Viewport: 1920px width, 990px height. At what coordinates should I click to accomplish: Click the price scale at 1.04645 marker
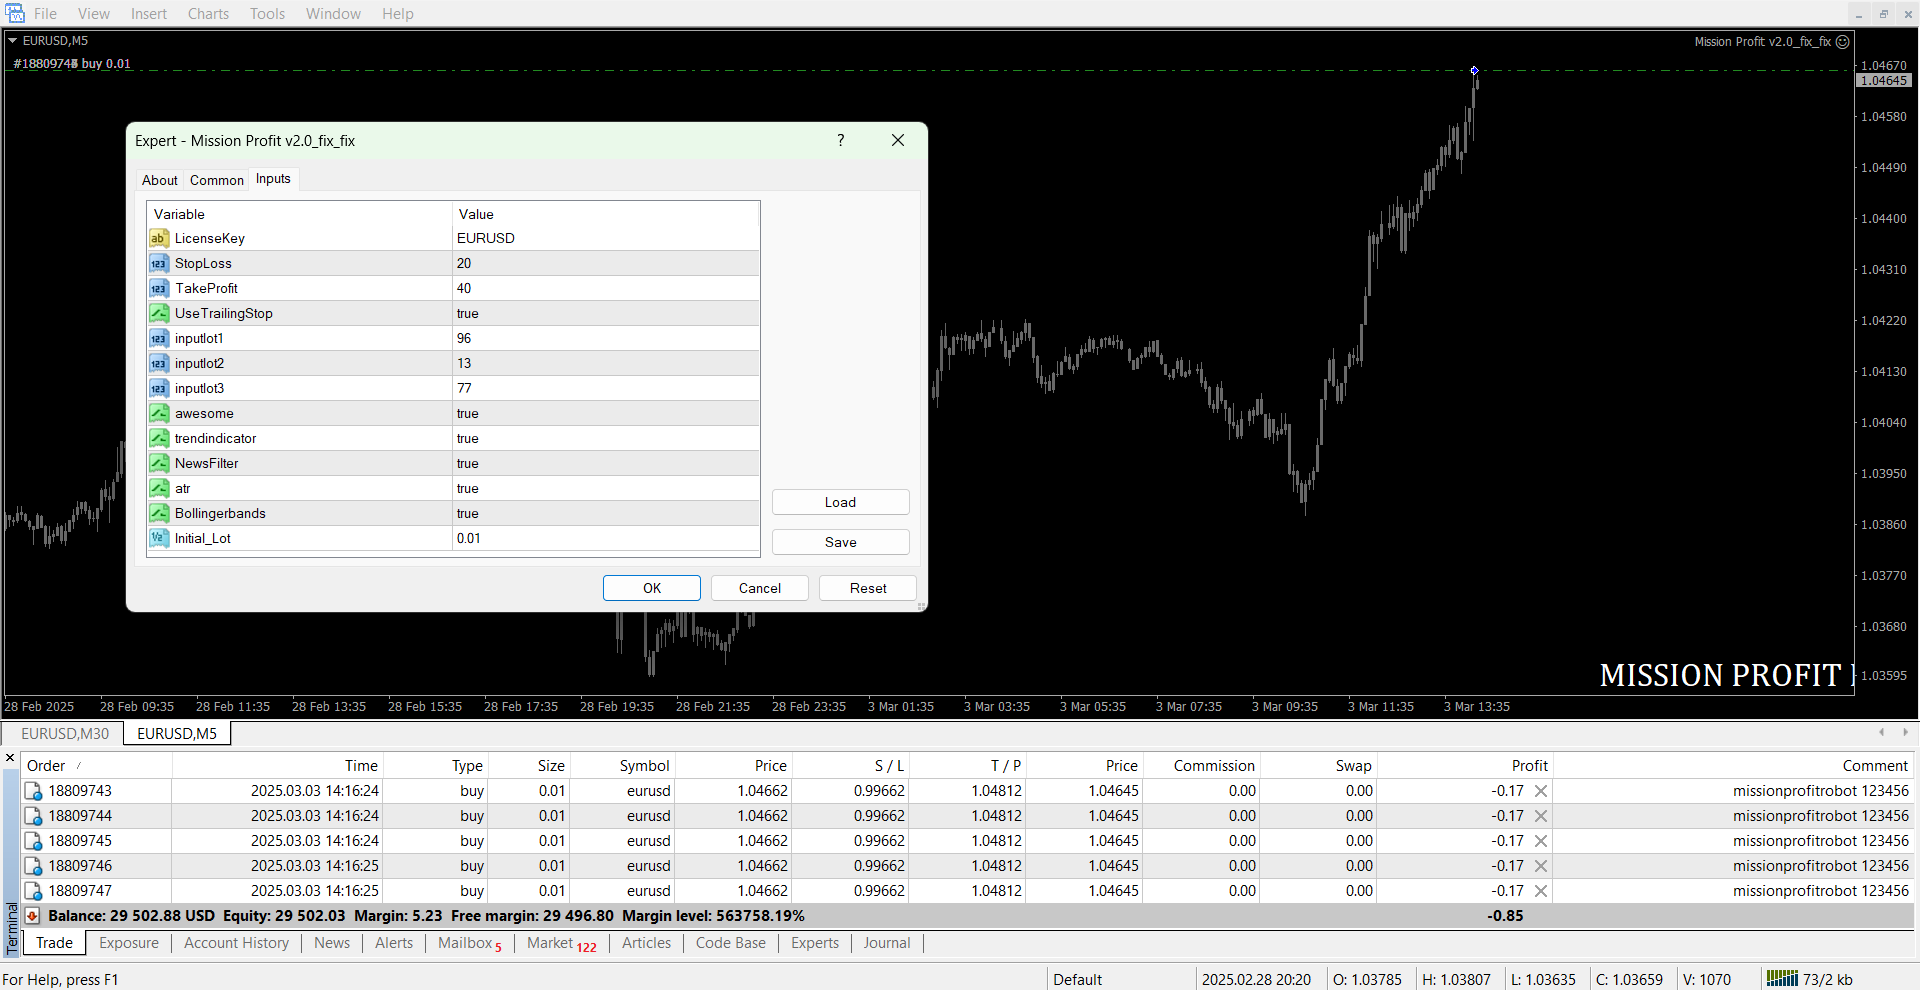click(x=1883, y=81)
